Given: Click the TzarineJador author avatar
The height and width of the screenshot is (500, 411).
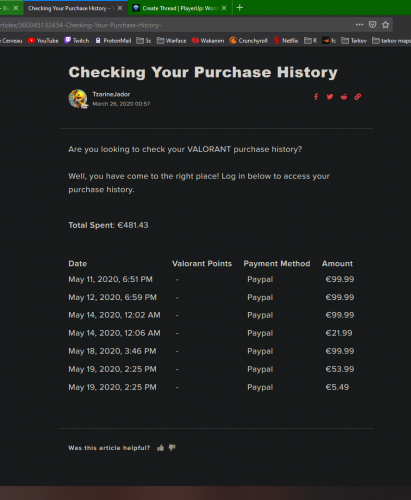Looking at the screenshot, I should [x=78, y=99].
